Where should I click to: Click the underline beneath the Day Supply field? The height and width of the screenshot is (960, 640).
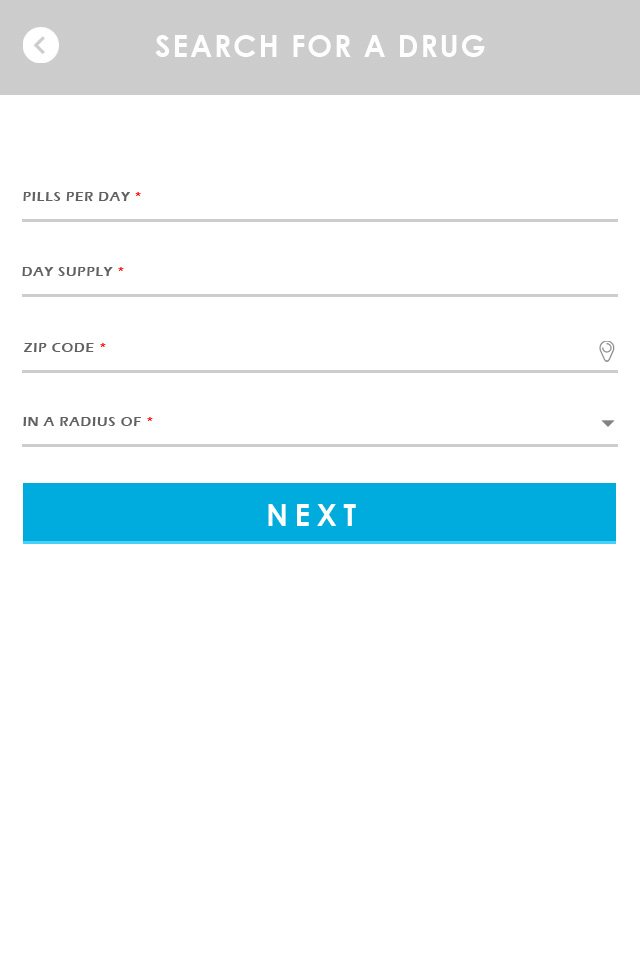(320, 295)
